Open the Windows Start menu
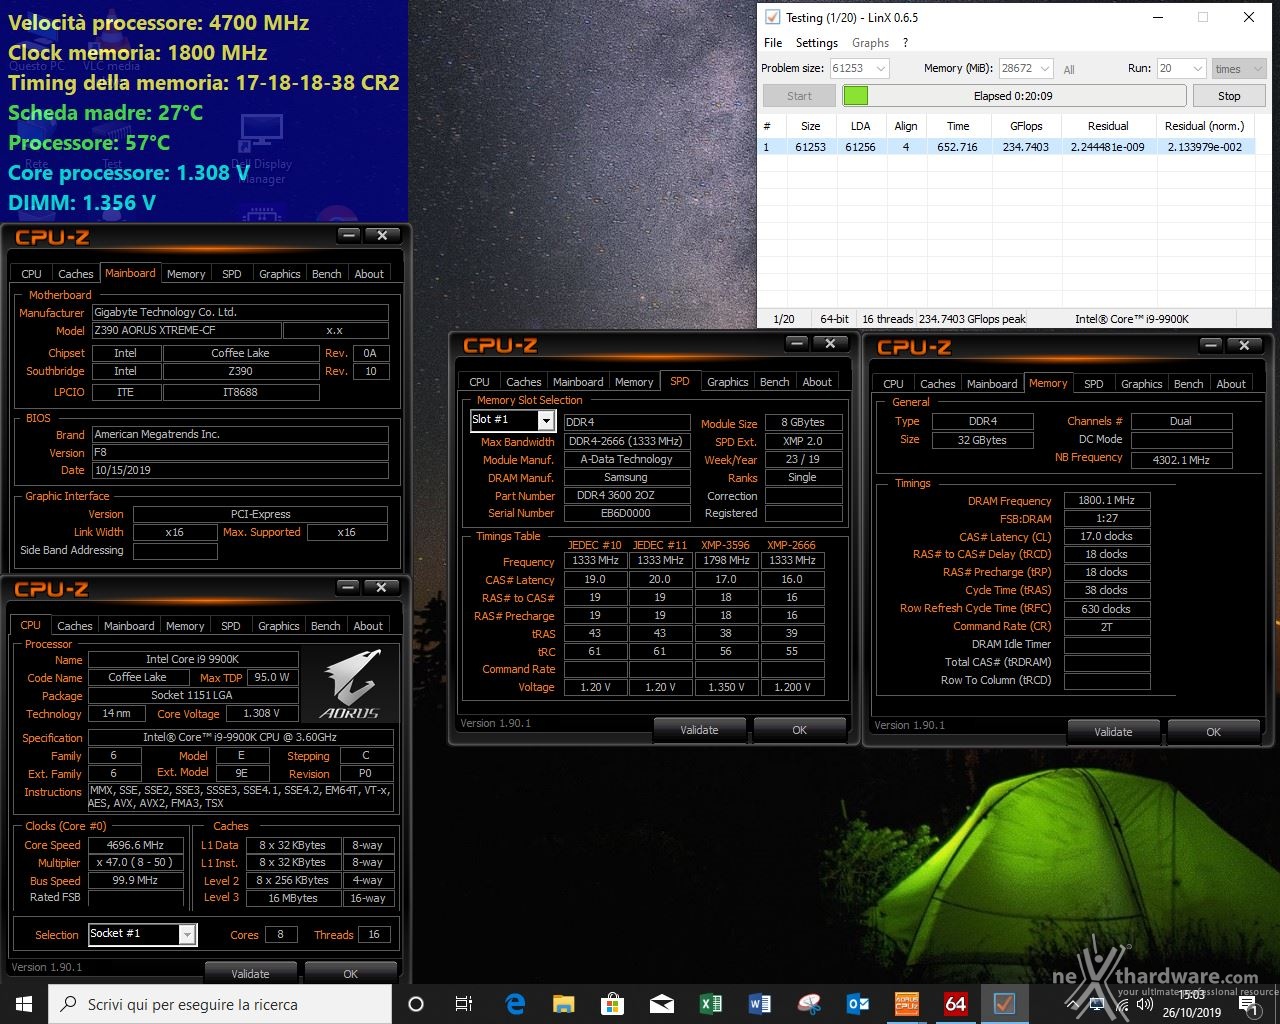 (x=24, y=1004)
